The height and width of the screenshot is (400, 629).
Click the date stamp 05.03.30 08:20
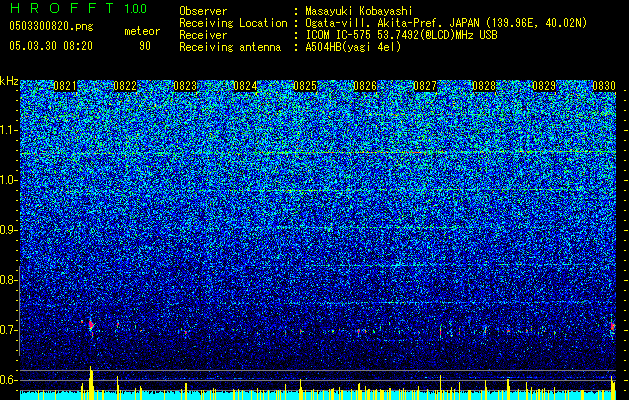coord(51,46)
